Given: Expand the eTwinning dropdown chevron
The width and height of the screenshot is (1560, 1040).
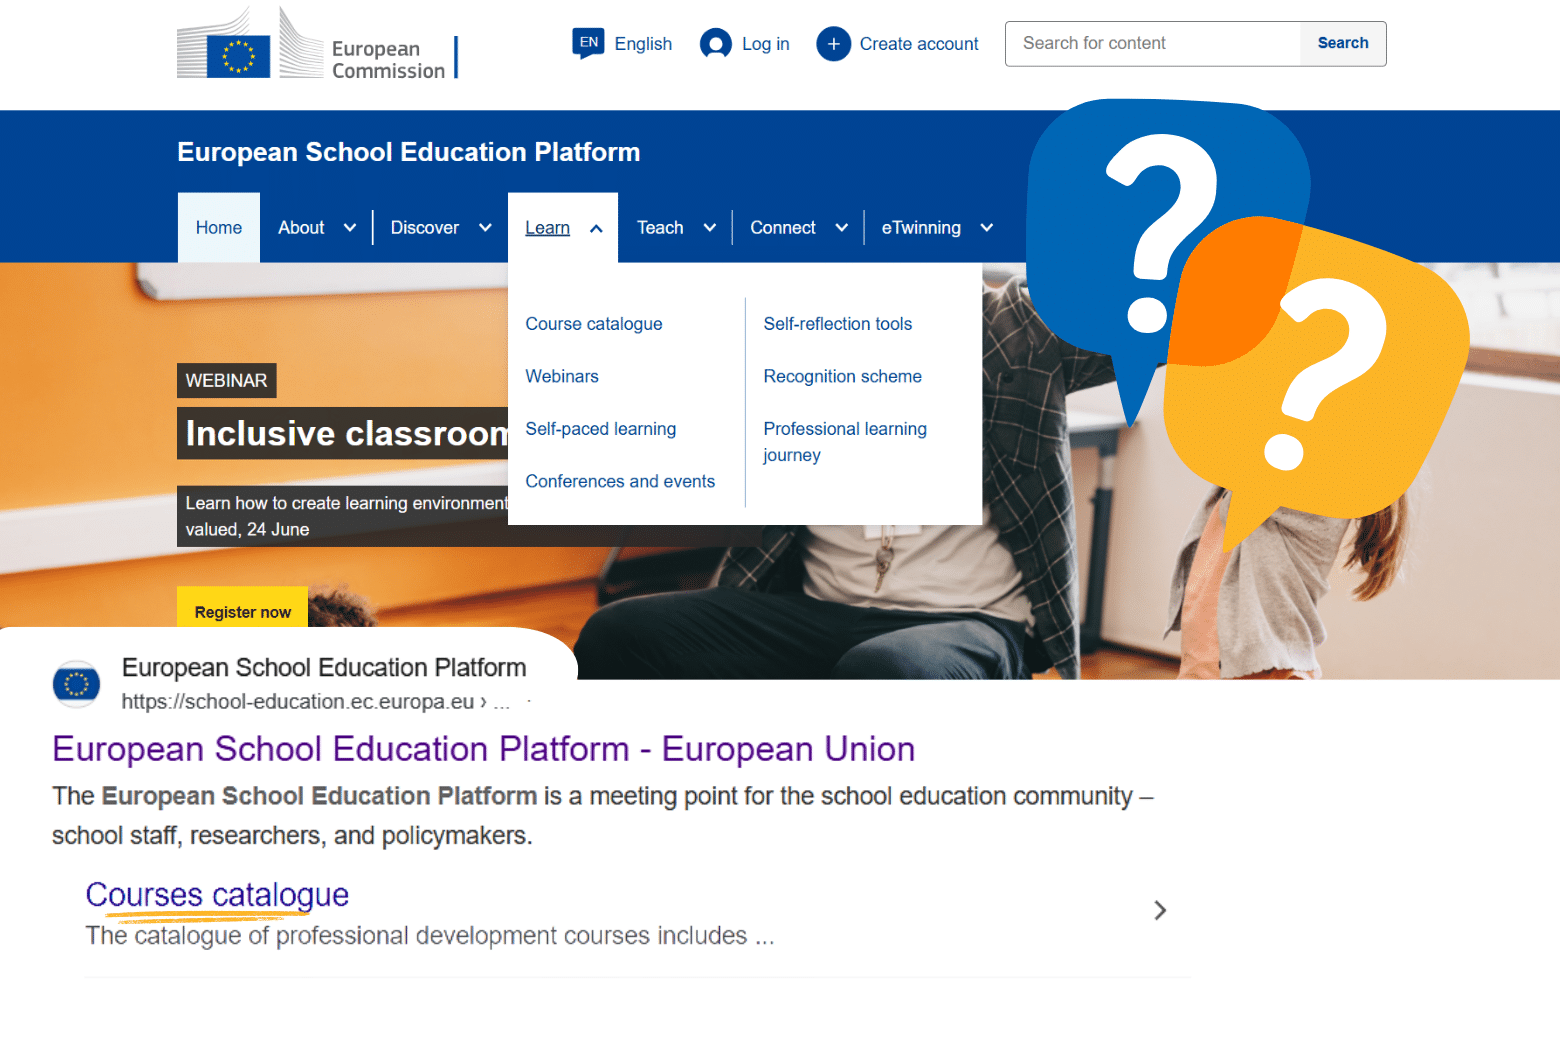Looking at the screenshot, I should (x=987, y=228).
